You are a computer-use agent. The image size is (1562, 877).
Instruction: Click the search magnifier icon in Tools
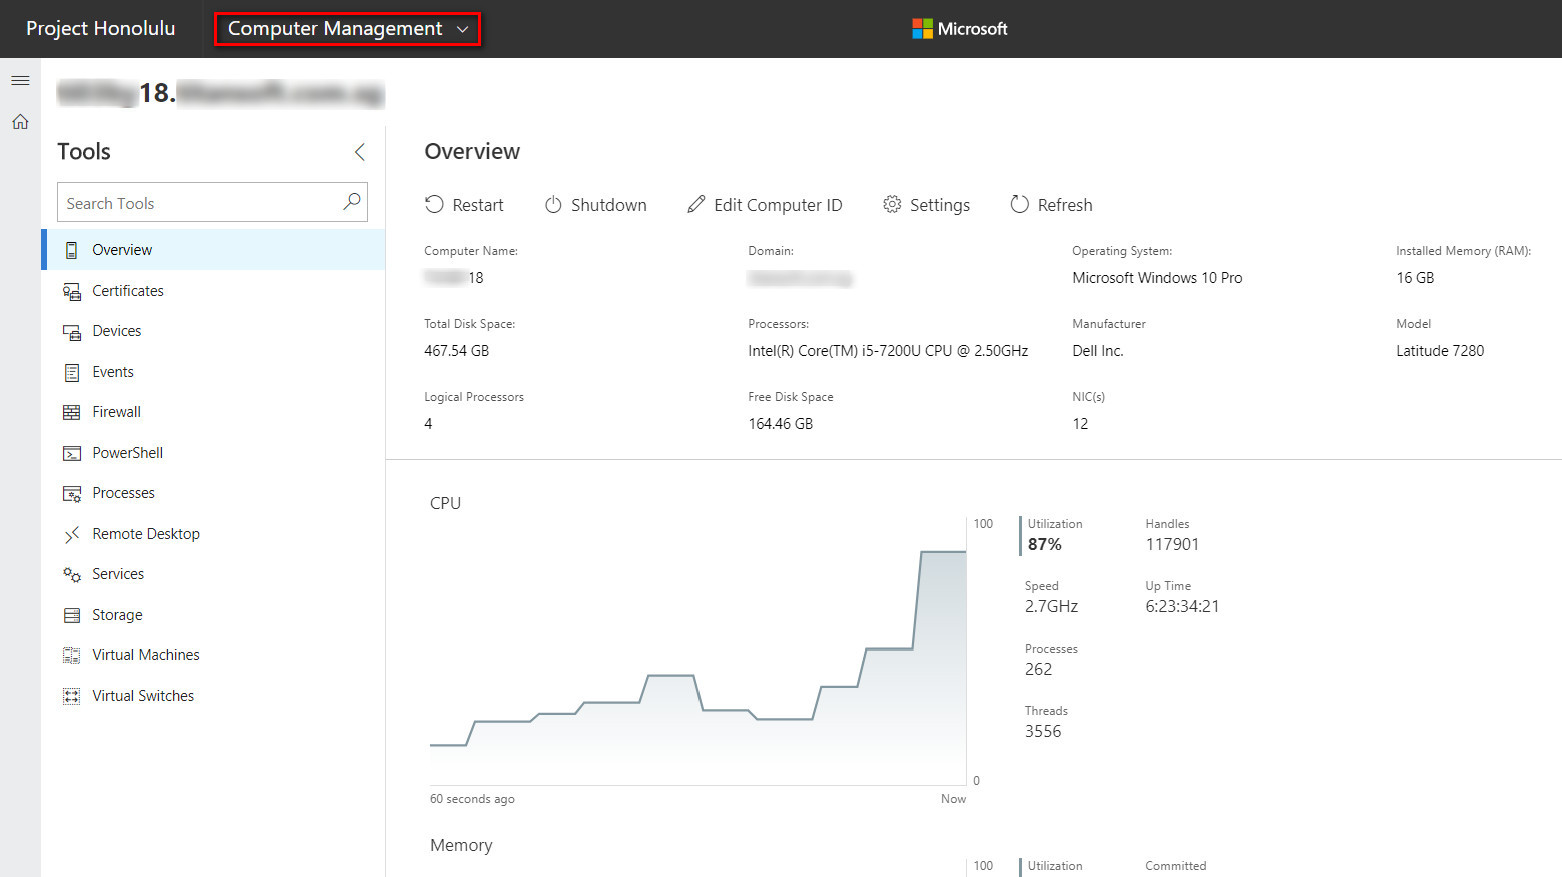[x=351, y=202]
